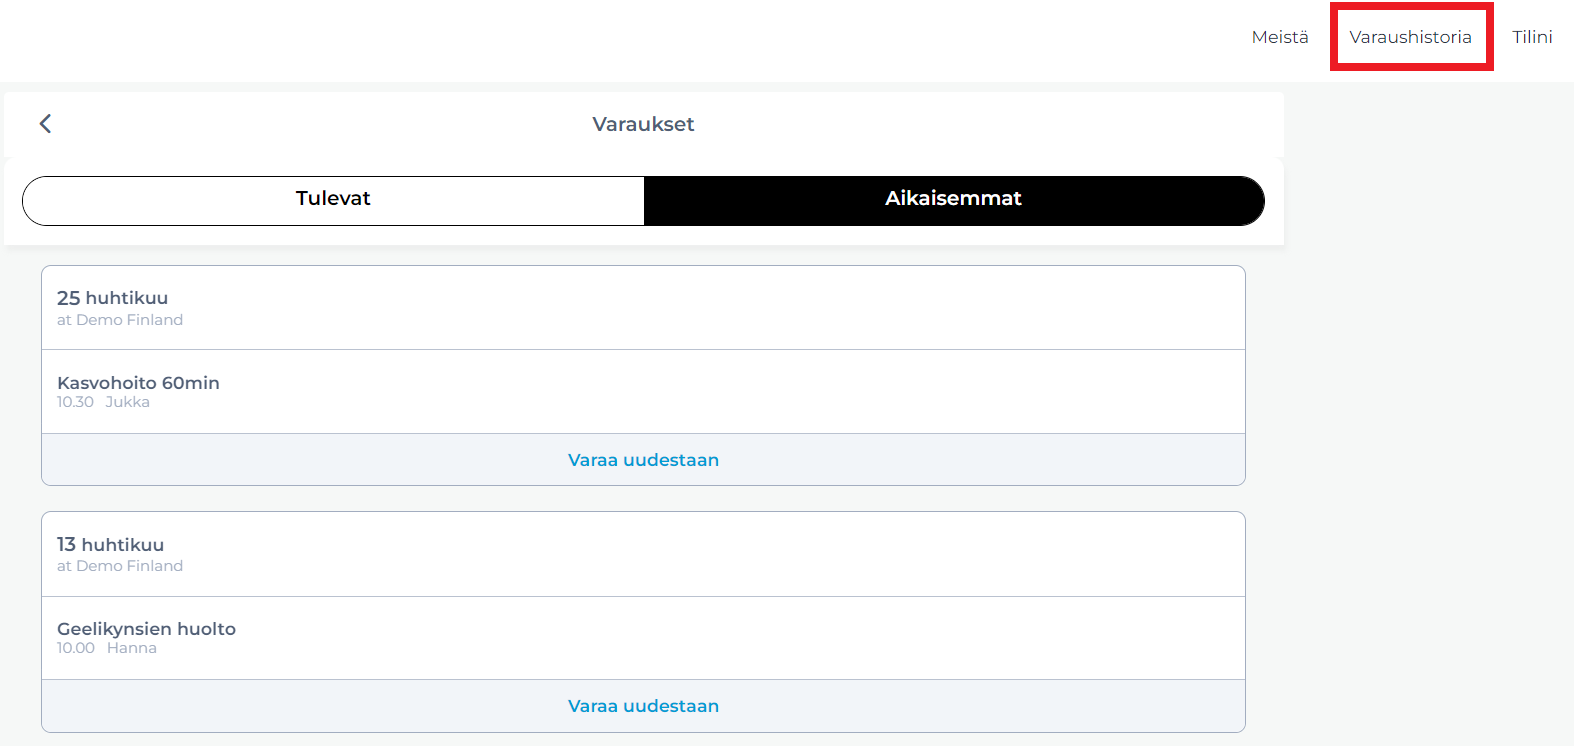Open Meistä in the top navigation
The width and height of the screenshot is (1574, 746).
tap(1280, 37)
